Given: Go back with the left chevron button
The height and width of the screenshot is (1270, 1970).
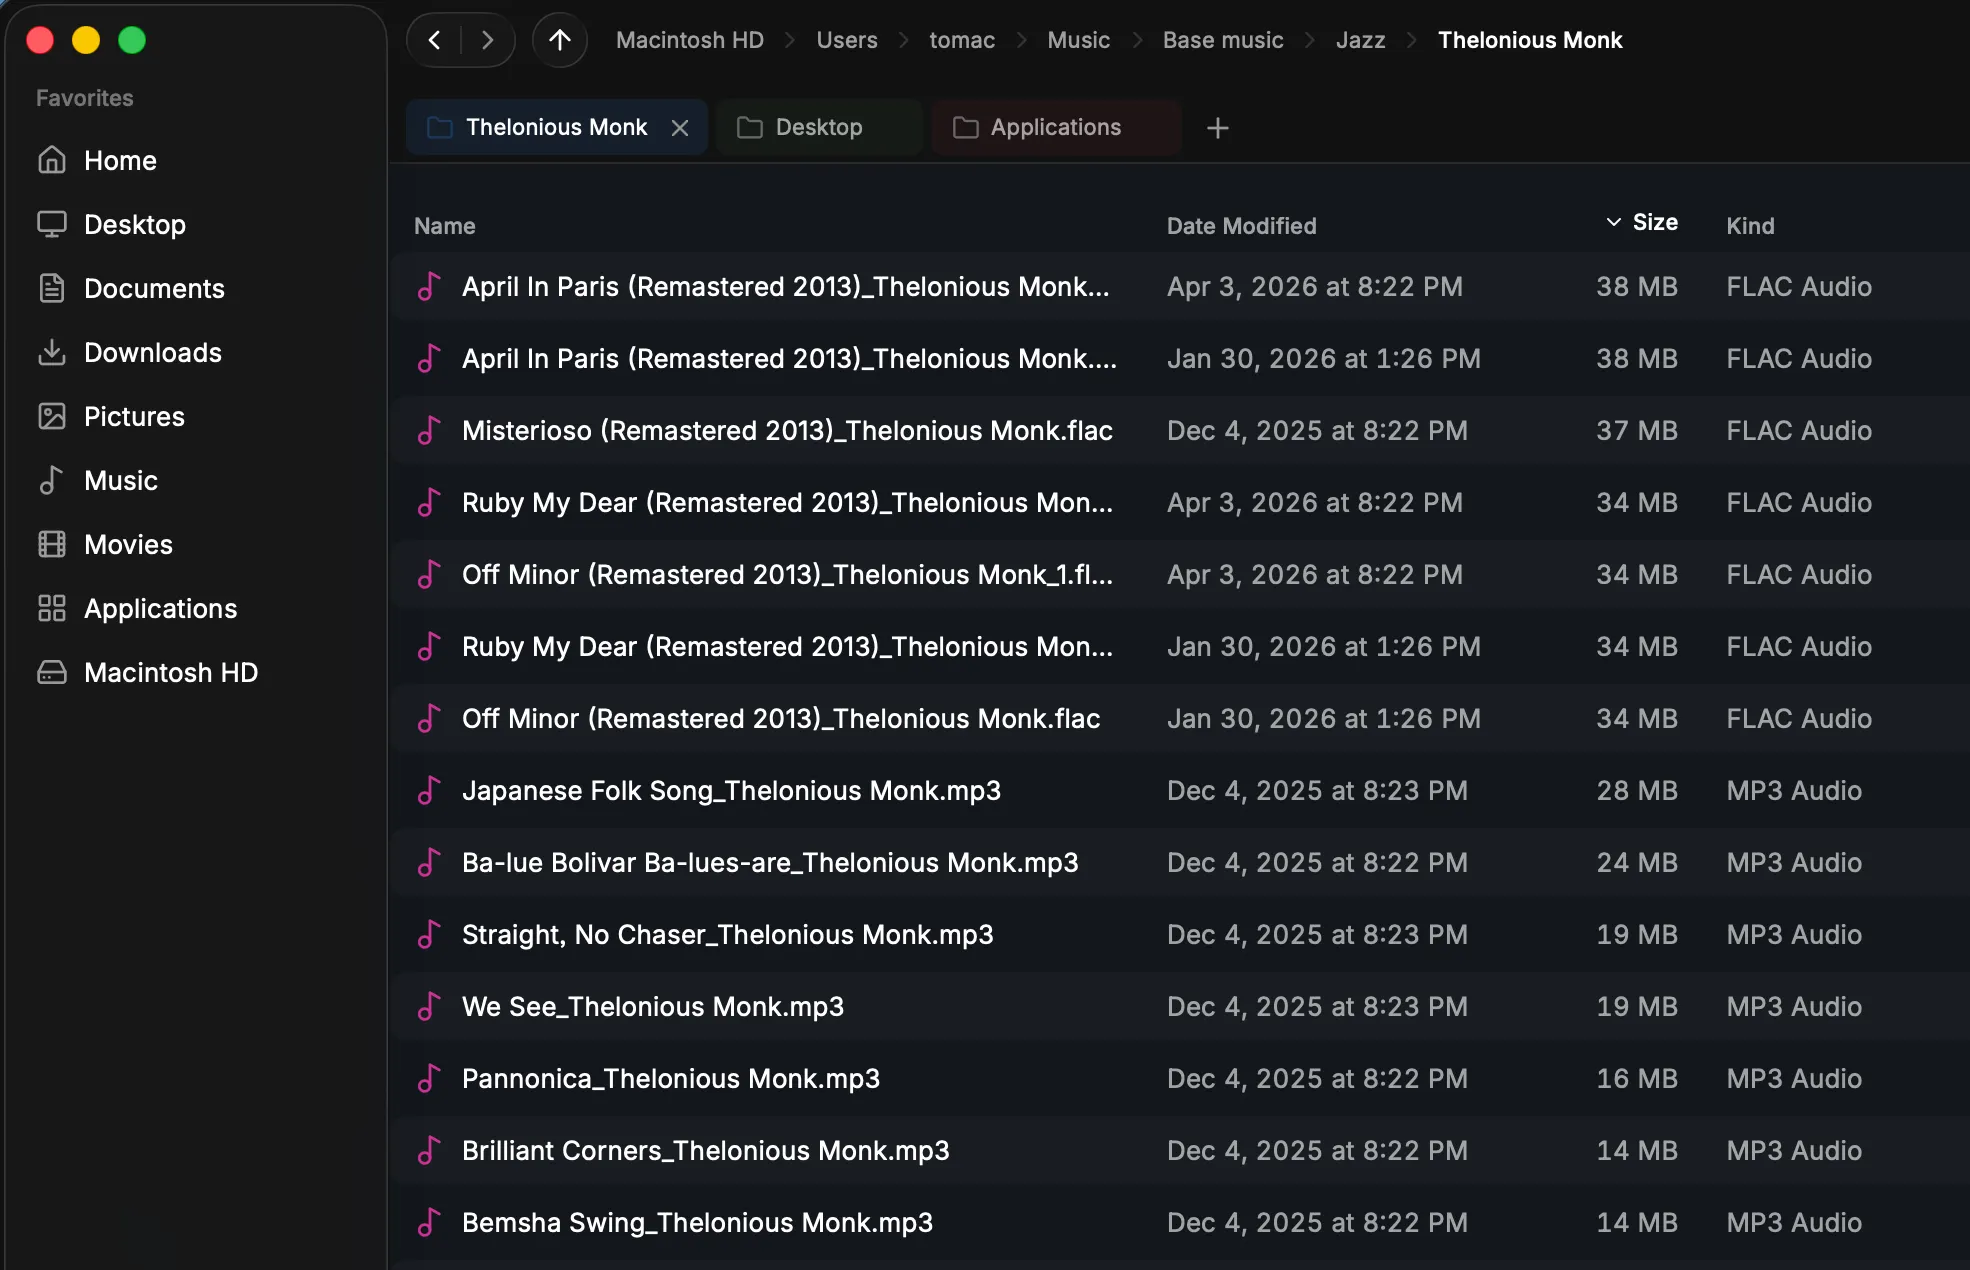Looking at the screenshot, I should click(434, 40).
